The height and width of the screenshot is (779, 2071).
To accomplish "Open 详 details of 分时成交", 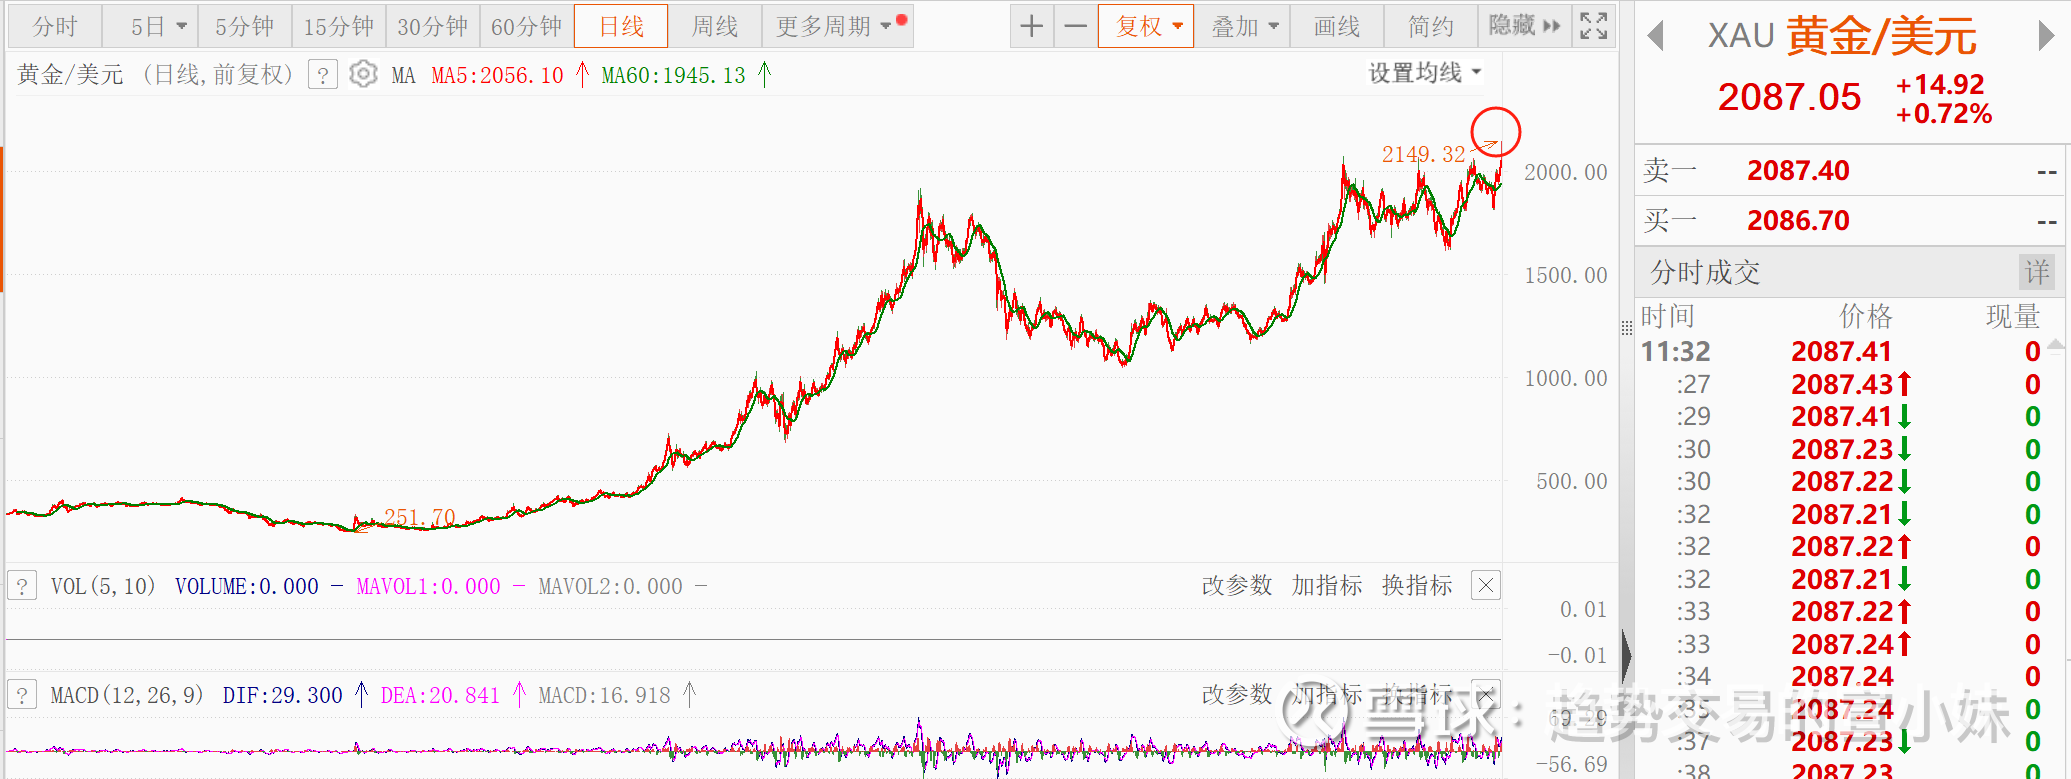I will coord(2037,272).
